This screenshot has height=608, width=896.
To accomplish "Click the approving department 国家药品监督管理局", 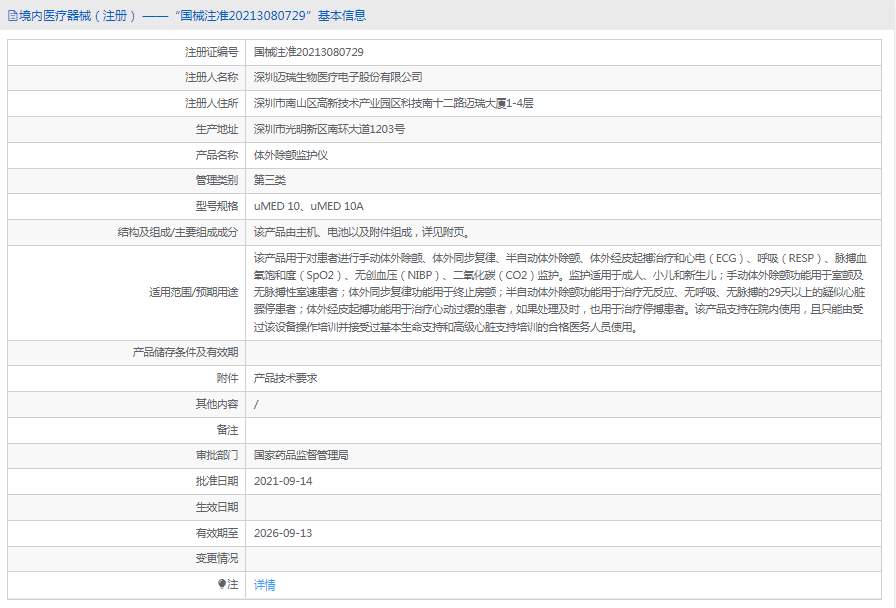I will click(301, 455).
